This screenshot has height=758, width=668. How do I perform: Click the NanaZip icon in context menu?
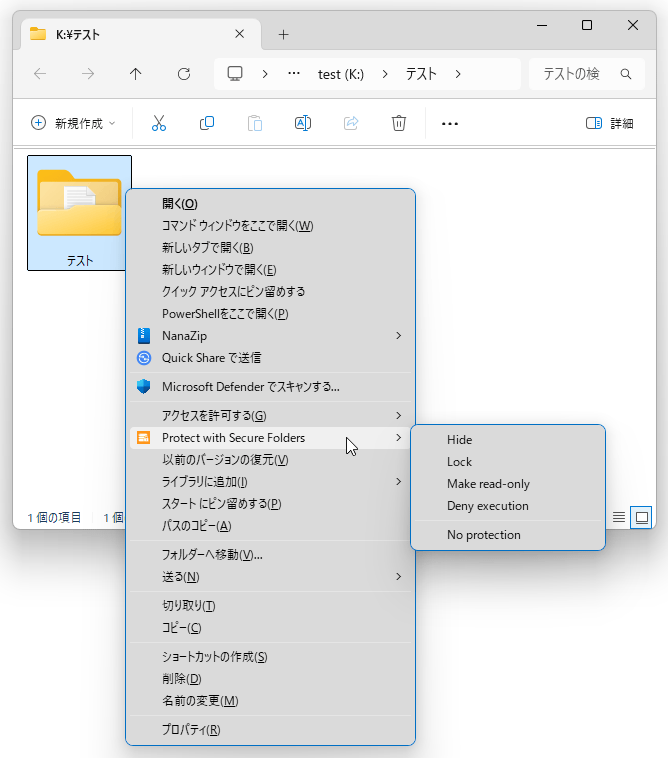tap(144, 335)
